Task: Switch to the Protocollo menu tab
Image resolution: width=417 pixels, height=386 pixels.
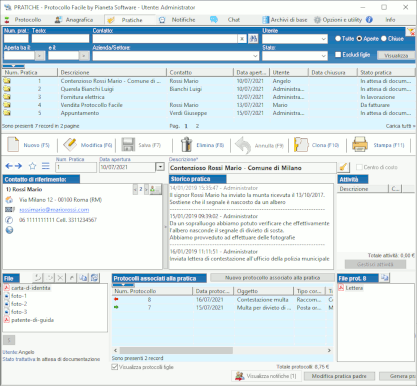Action: pos(23,20)
